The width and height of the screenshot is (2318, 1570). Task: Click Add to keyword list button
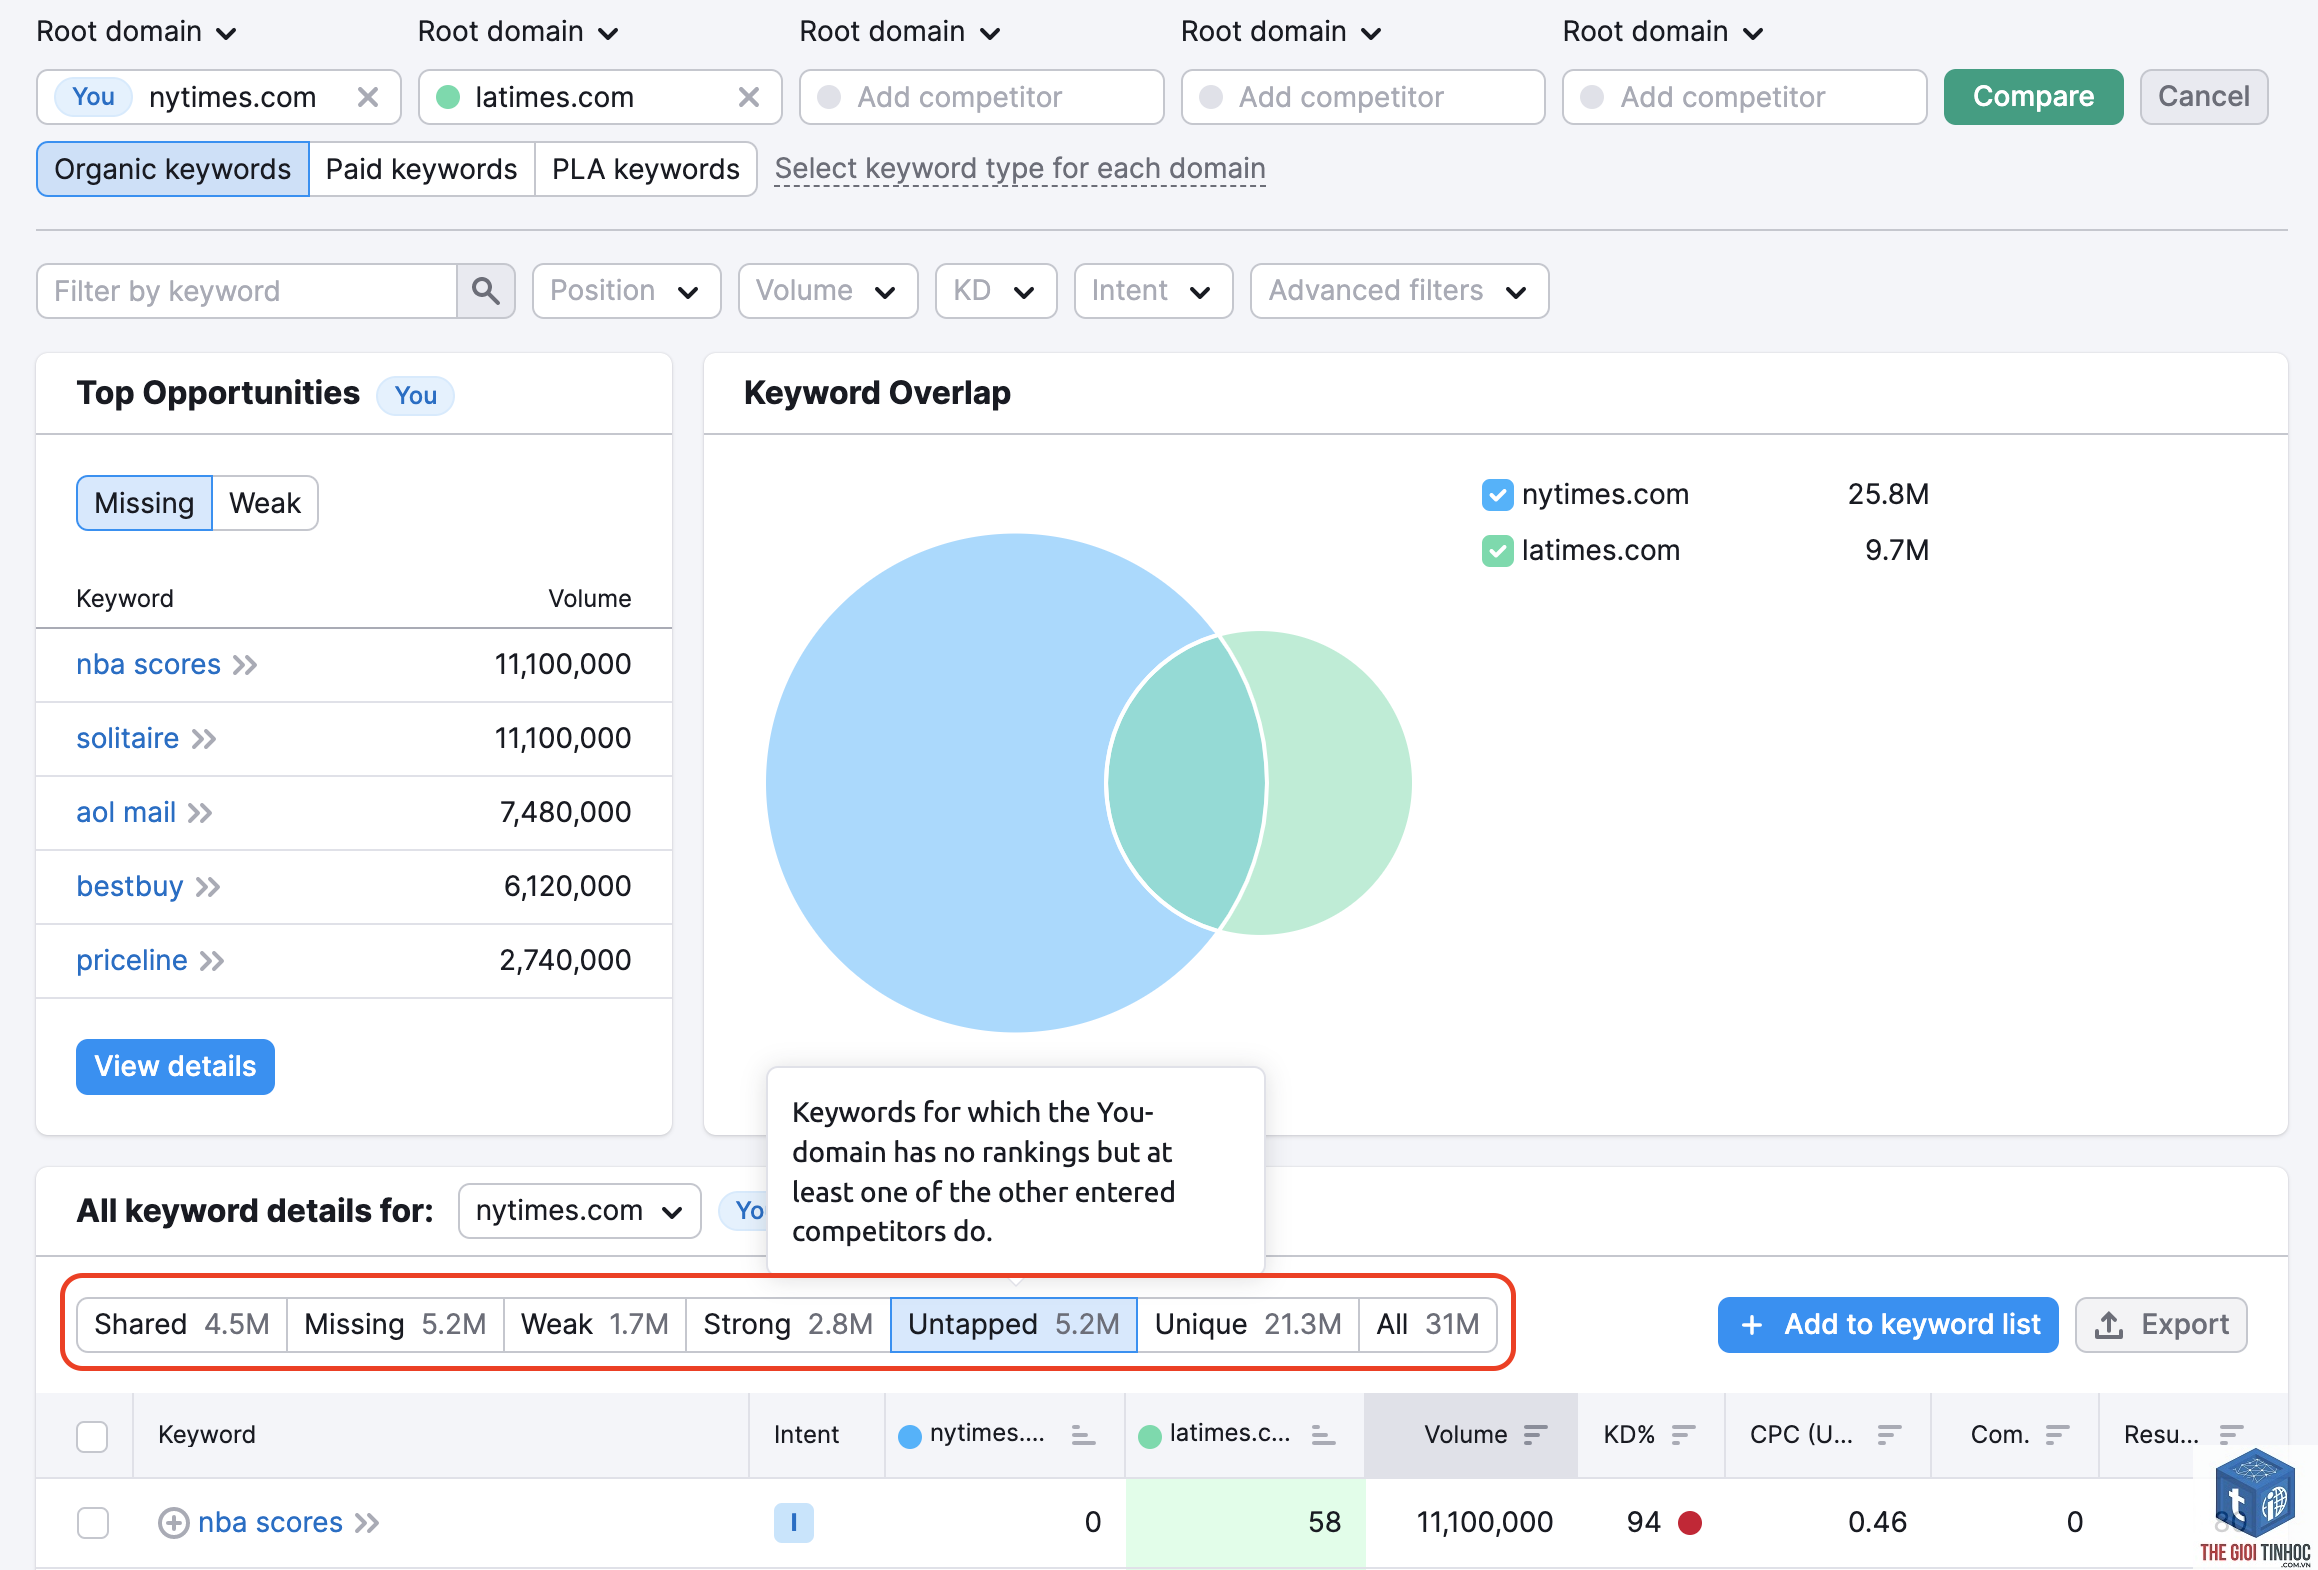tap(1888, 1325)
